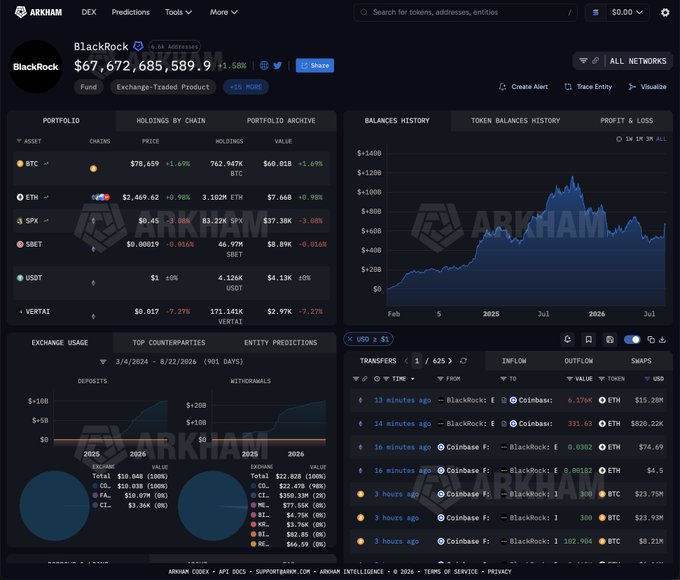Viewport: 680px width, 580px height.
Task: Download transfers with the download icon
Action: [x=662, y=339]
